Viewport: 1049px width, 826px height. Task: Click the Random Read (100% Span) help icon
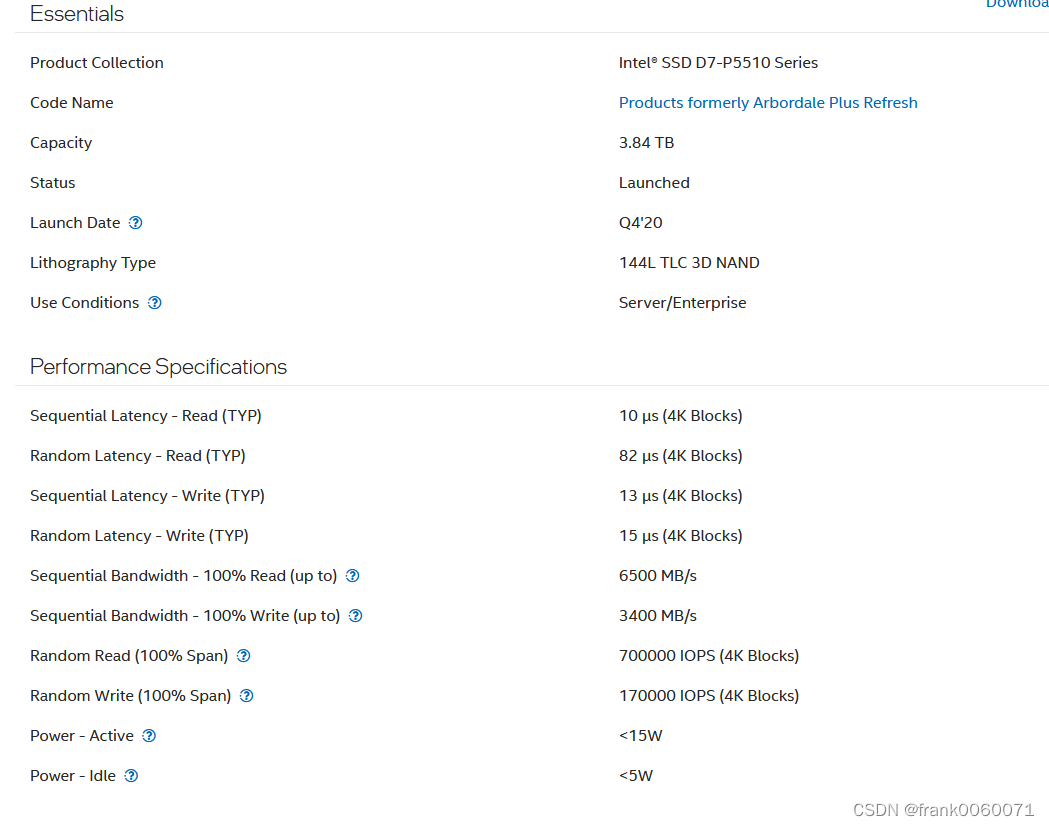pos(243,656)
